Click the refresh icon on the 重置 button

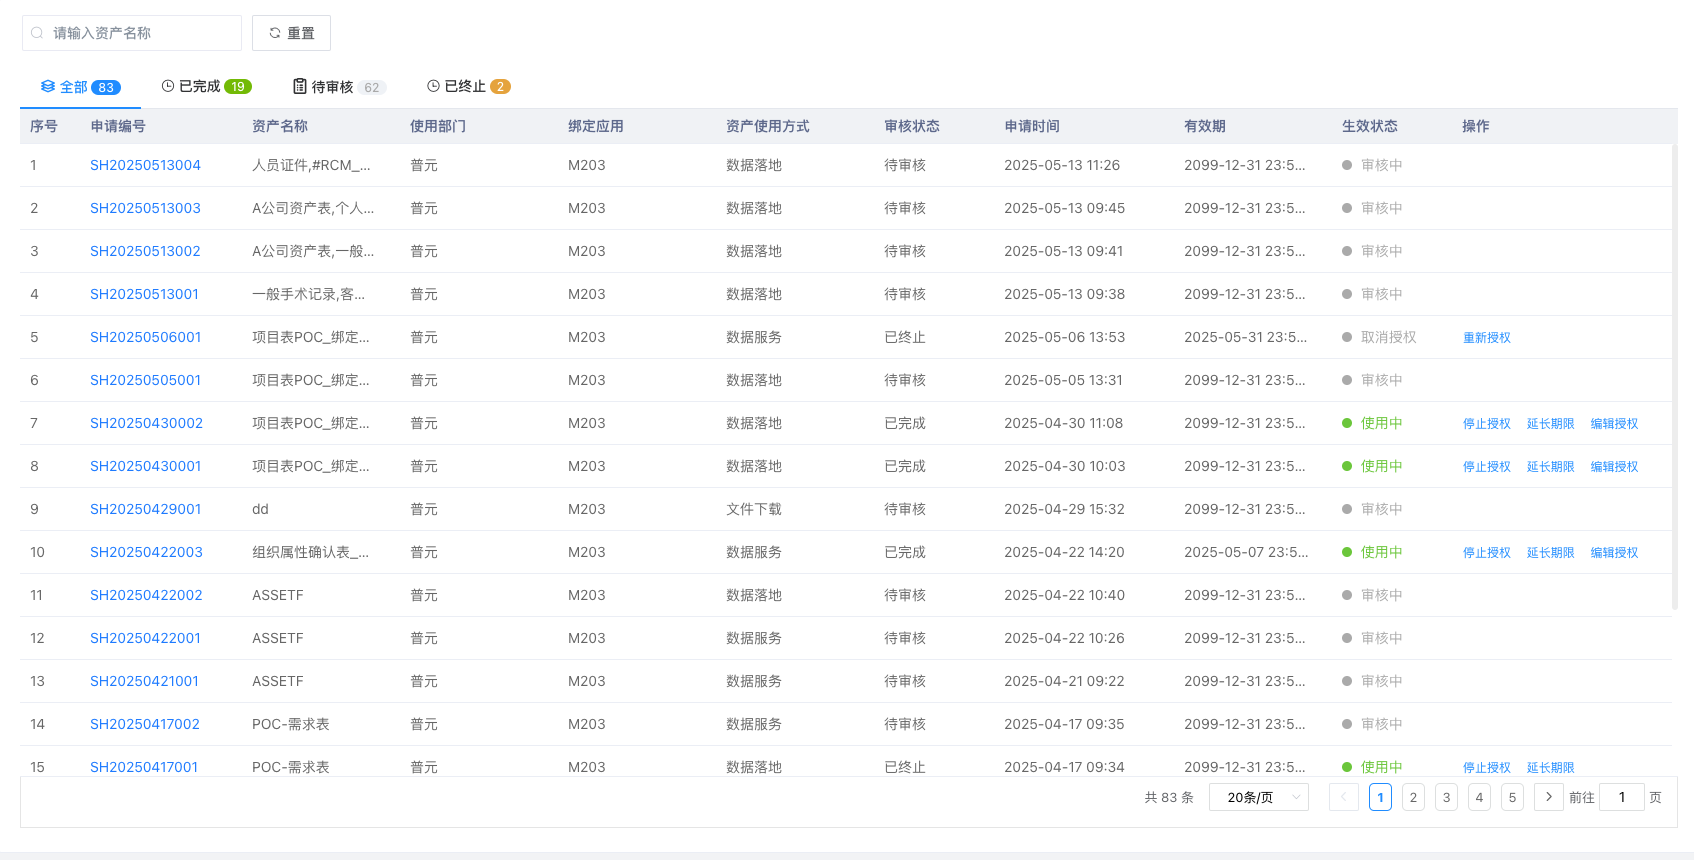[275, 33]
